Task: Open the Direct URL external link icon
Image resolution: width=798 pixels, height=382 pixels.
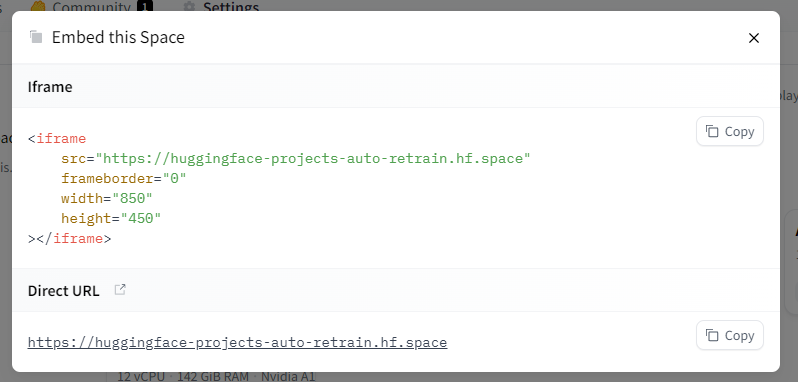Action: 120,290
